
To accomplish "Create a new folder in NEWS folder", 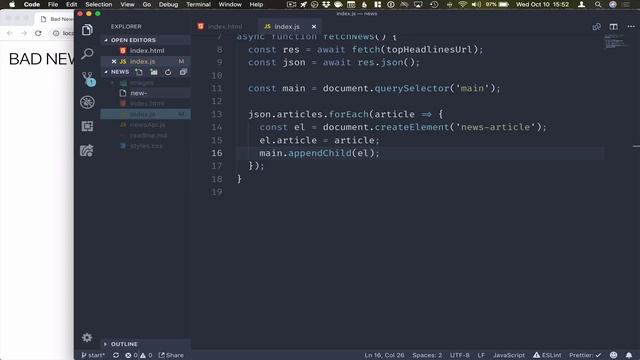I will point(154,72).
